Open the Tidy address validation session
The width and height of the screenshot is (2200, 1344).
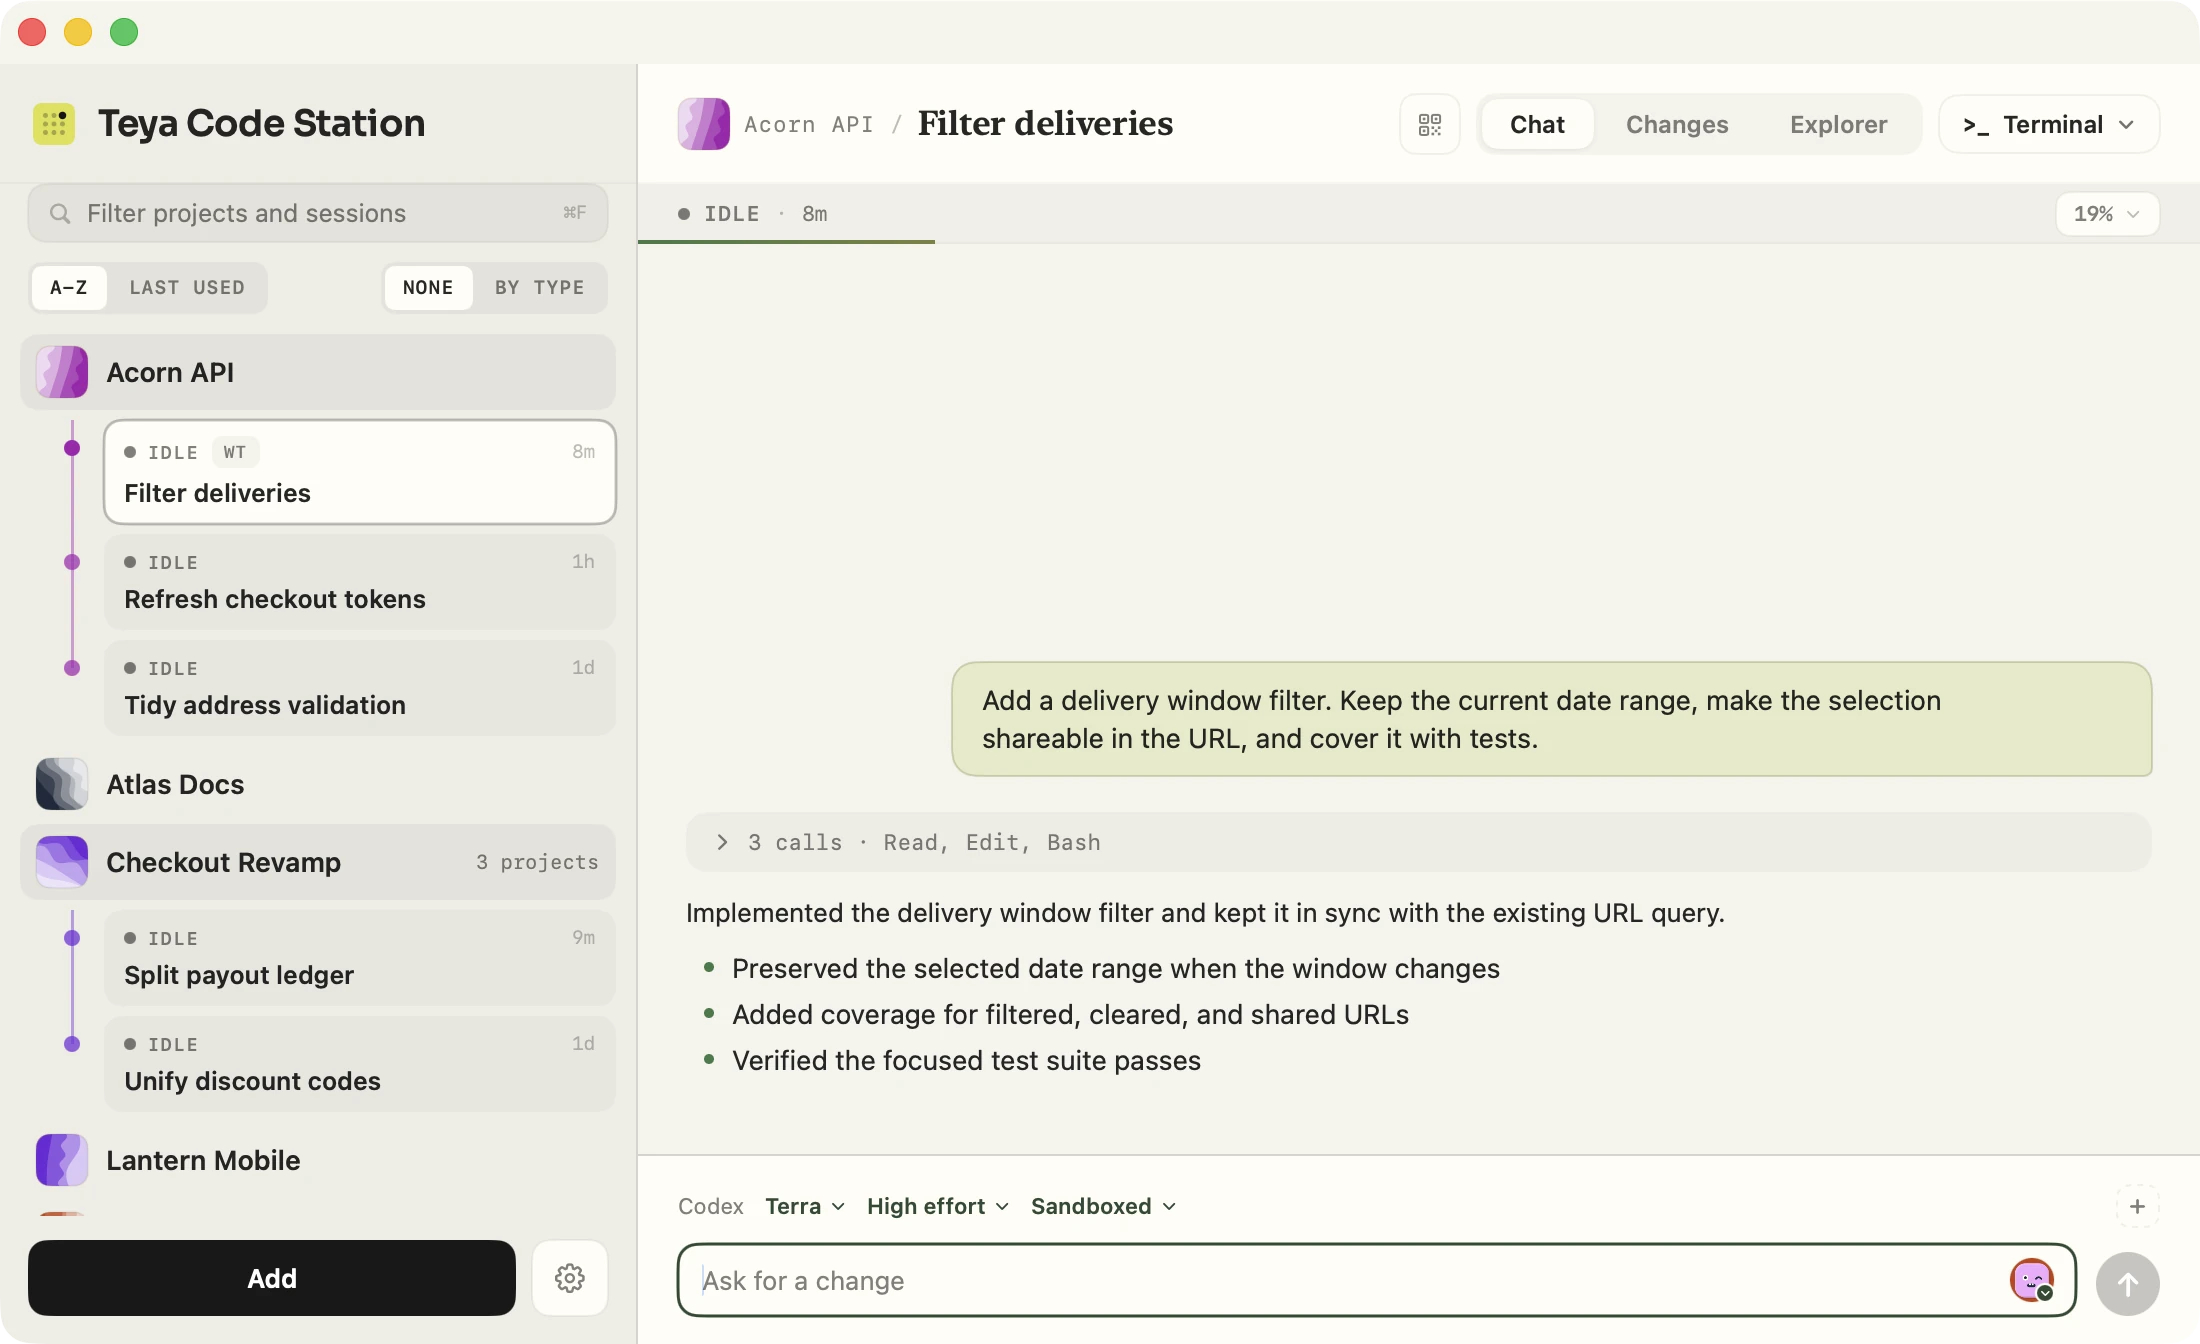tap(360, 688)
